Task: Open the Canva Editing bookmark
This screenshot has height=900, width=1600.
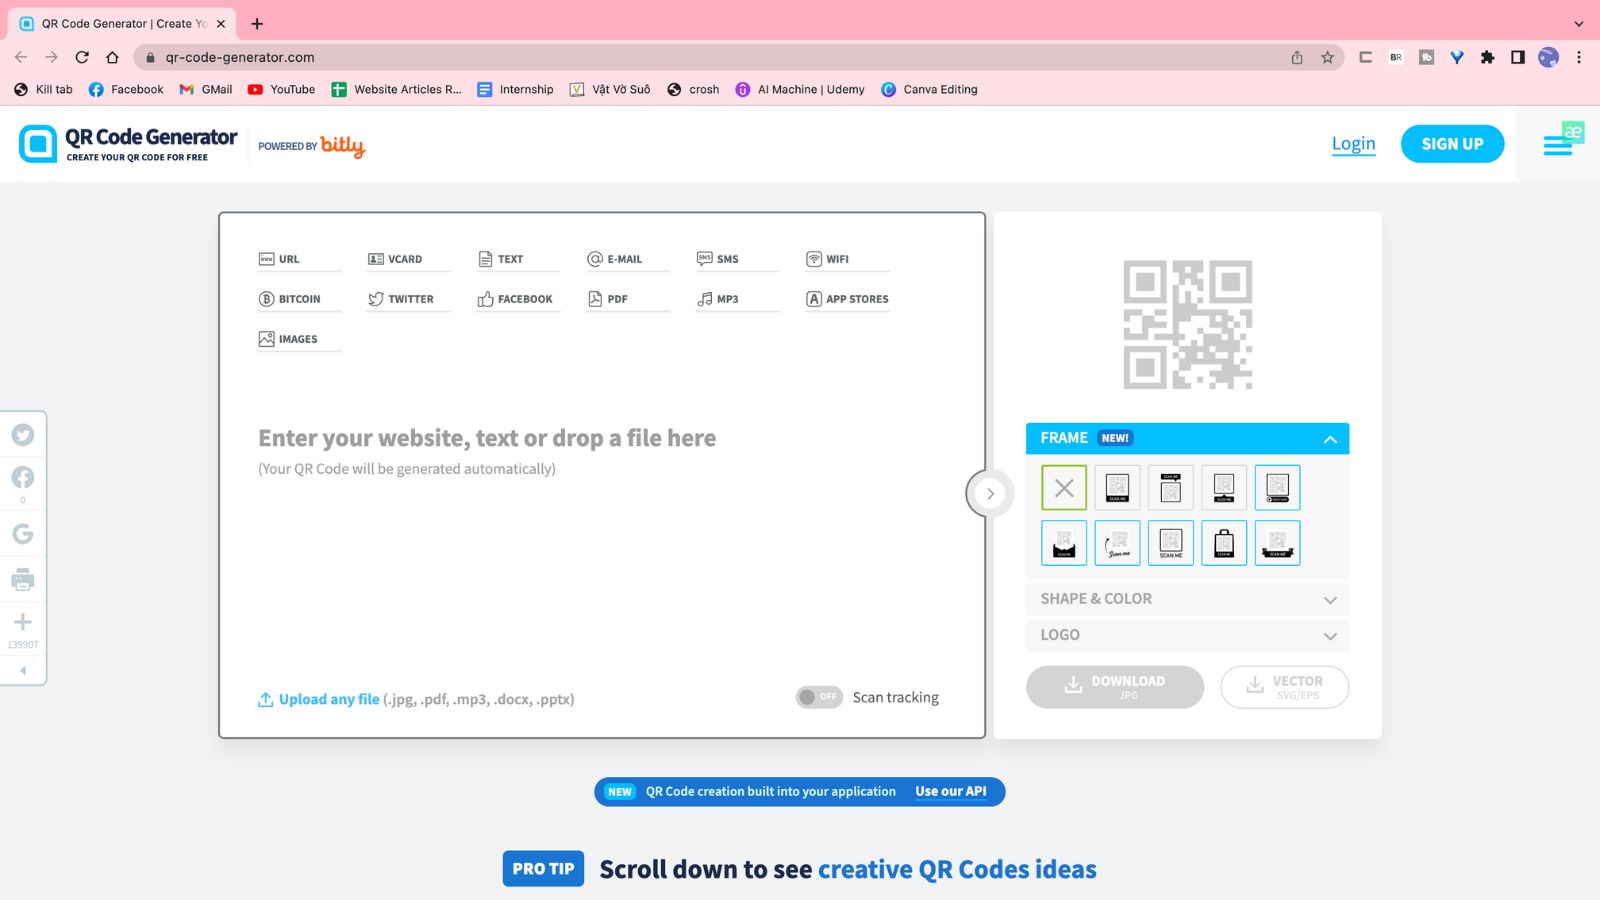Action: (929, 89)
